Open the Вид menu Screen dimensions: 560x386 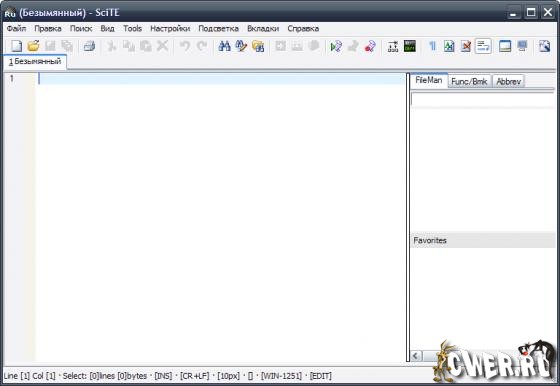(108, 29)
